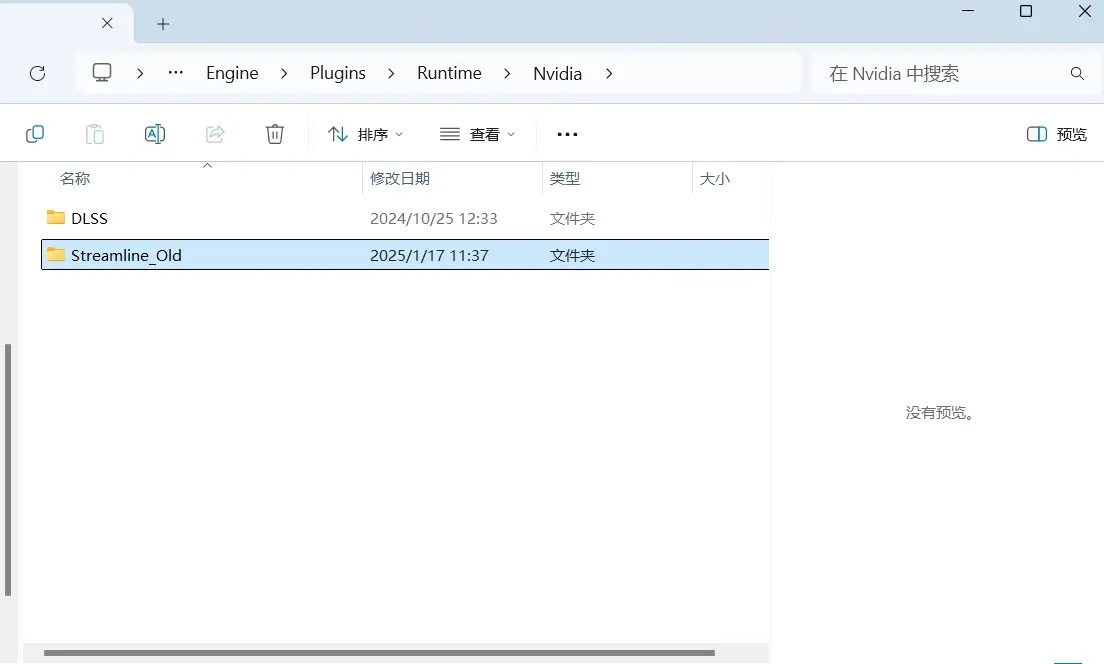Select the DLSS folder
This screenshot has width=1104, height=664.
[89, 218]
